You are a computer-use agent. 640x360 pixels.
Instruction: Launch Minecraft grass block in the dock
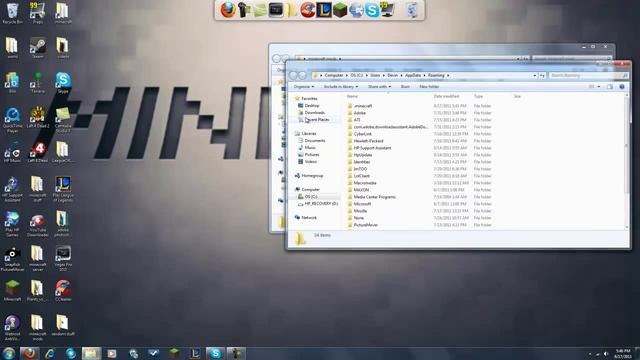(x=340, y=10)
